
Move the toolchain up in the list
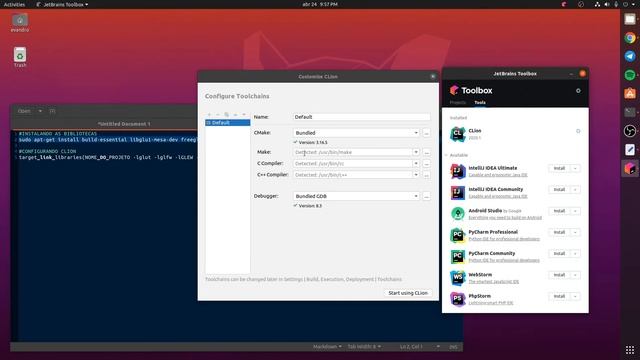(x=236, y=115)
